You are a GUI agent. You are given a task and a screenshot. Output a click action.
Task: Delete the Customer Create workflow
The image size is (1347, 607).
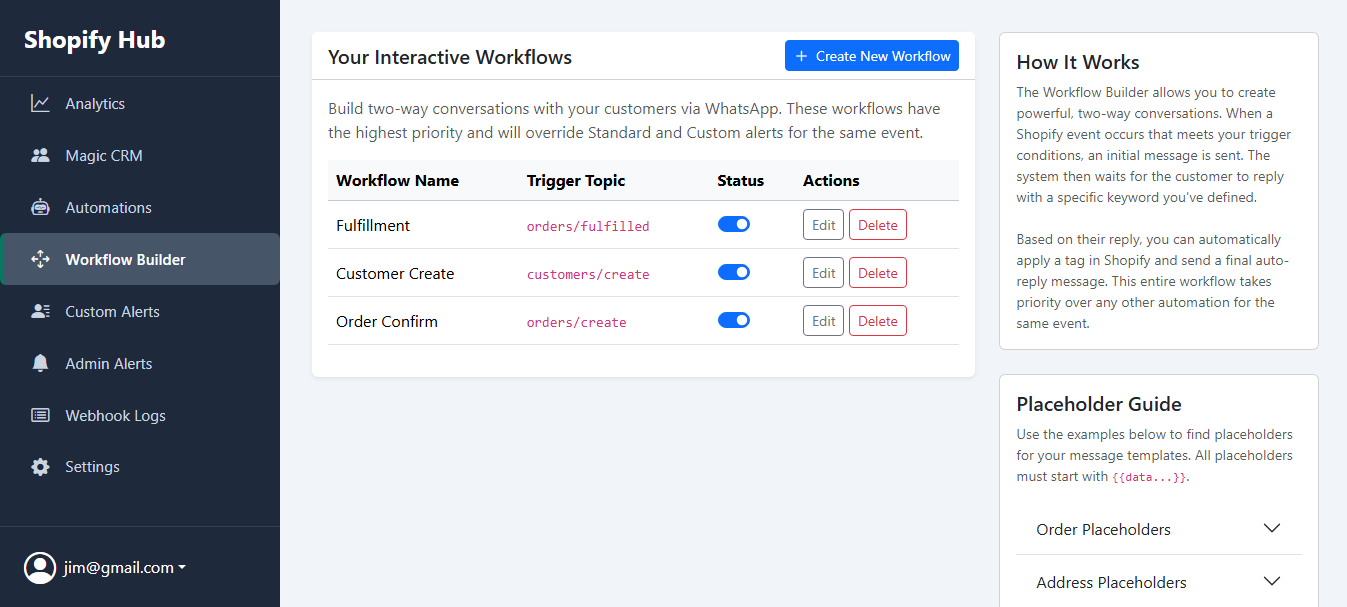click(x=878, y=273)
